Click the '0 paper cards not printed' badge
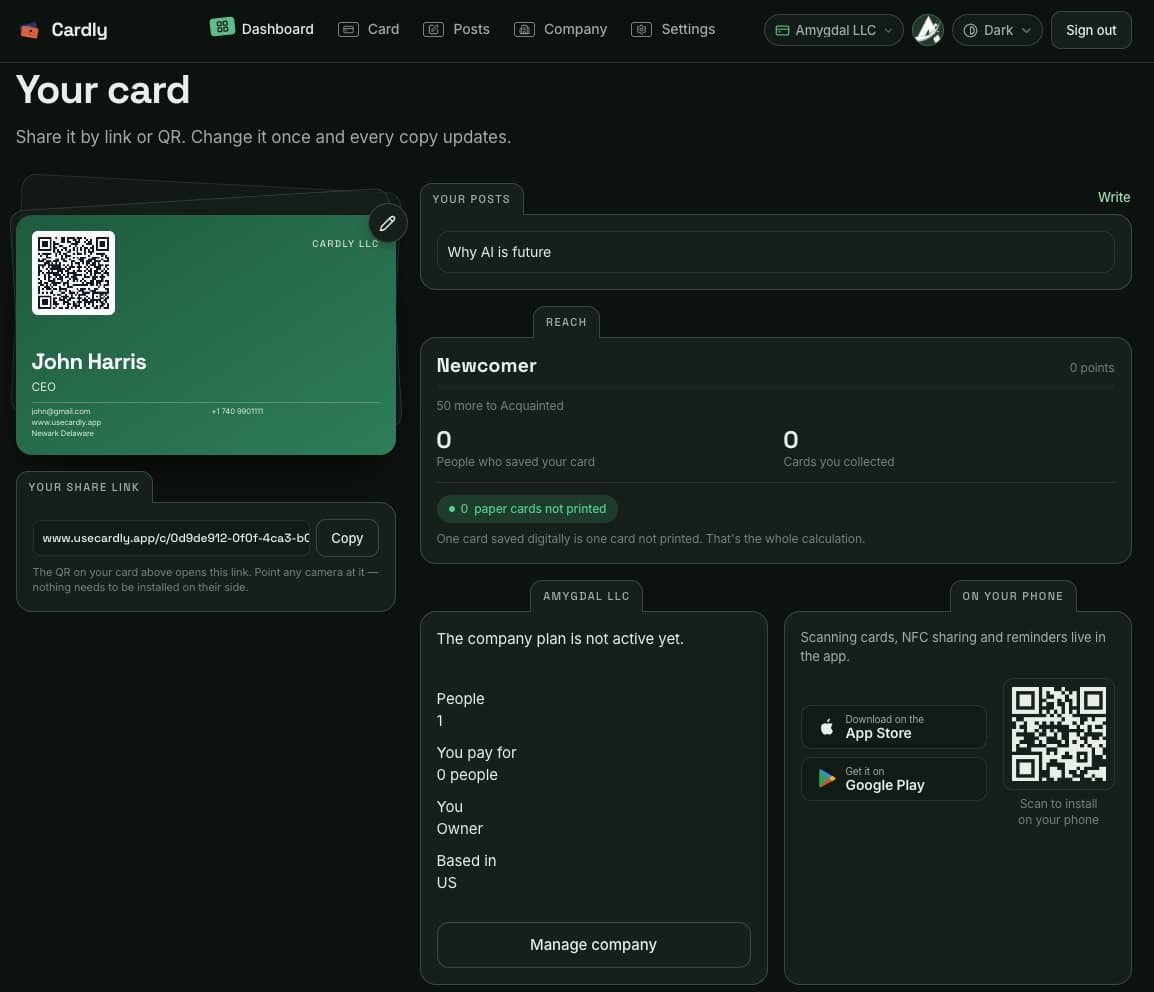Viewport: 1154px width, 992px height. 527,509
